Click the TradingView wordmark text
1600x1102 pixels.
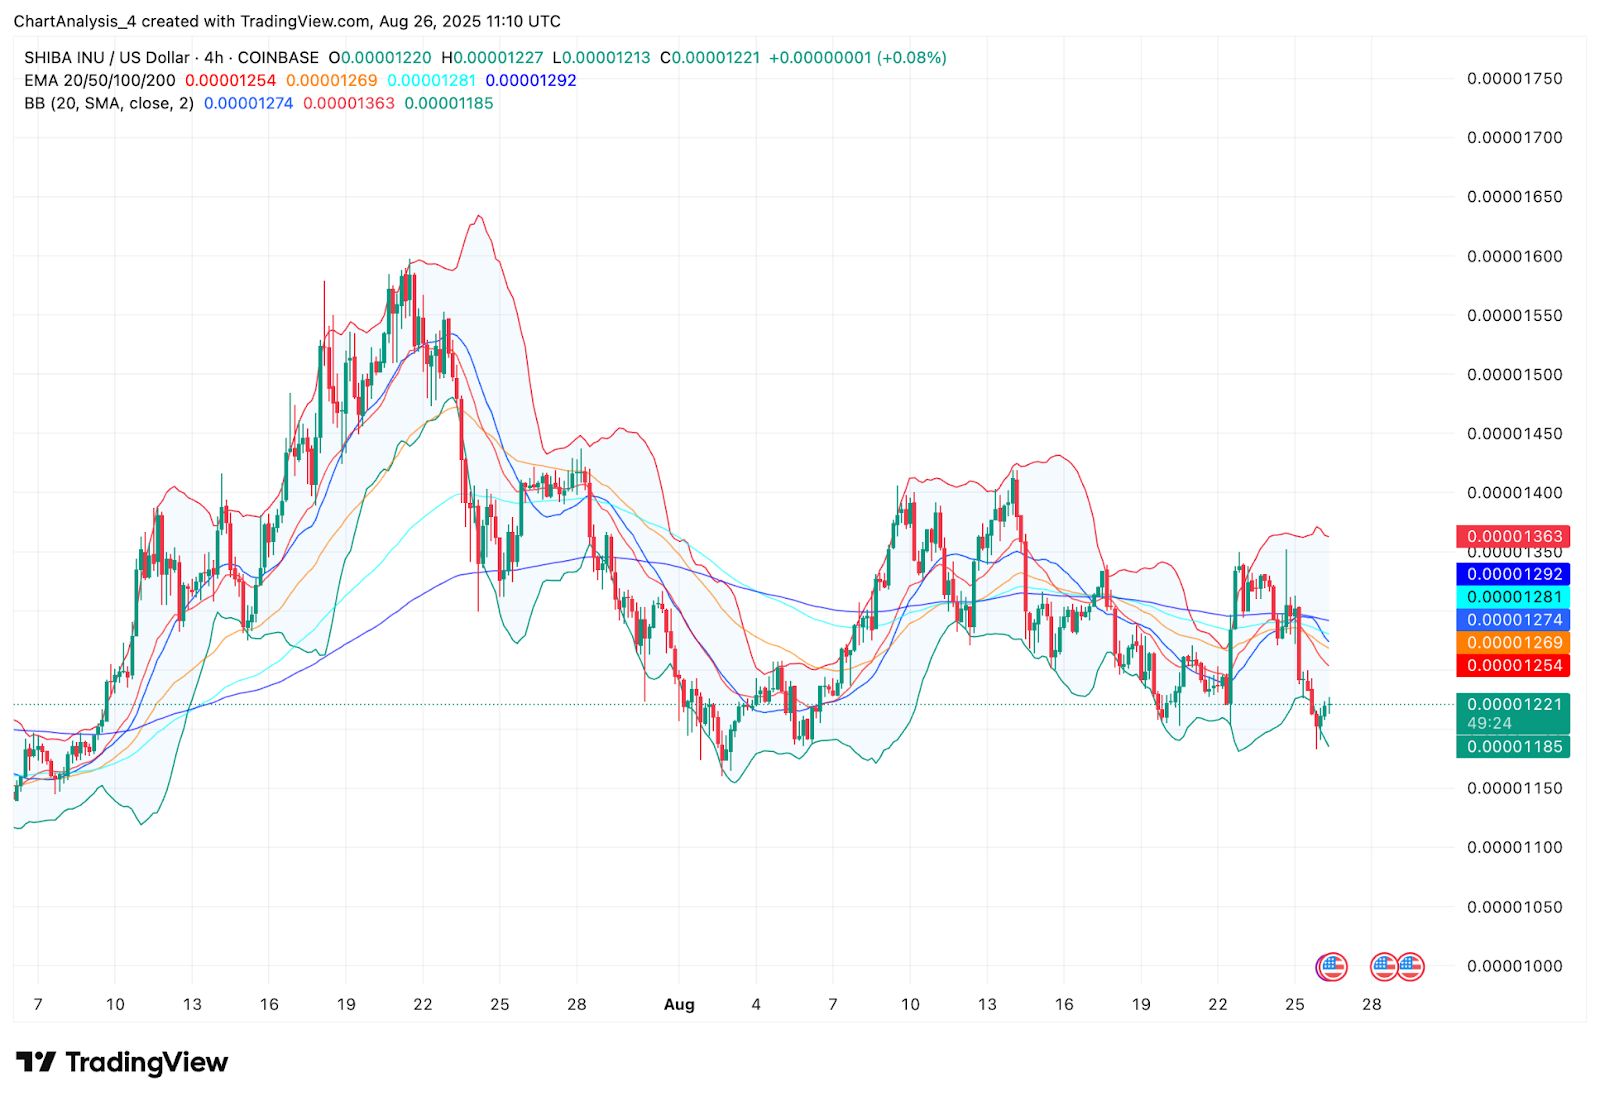(x=146, y=1062)
